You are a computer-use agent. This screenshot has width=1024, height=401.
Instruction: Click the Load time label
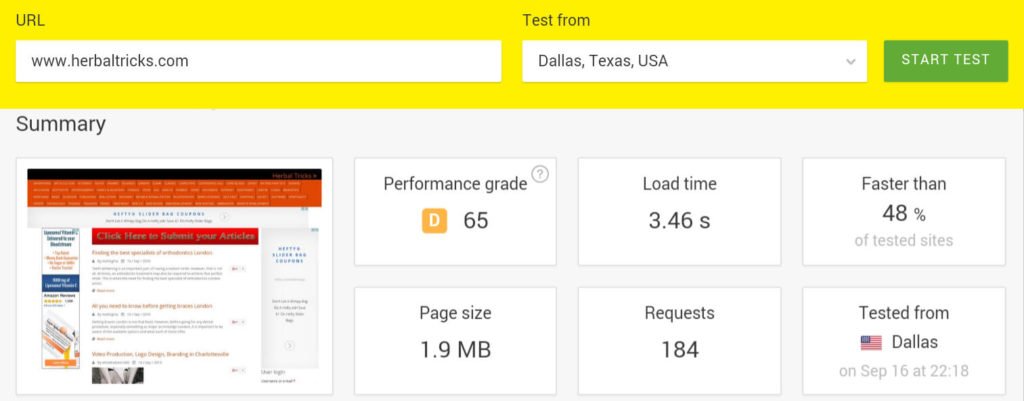click(x=679, y=184)
